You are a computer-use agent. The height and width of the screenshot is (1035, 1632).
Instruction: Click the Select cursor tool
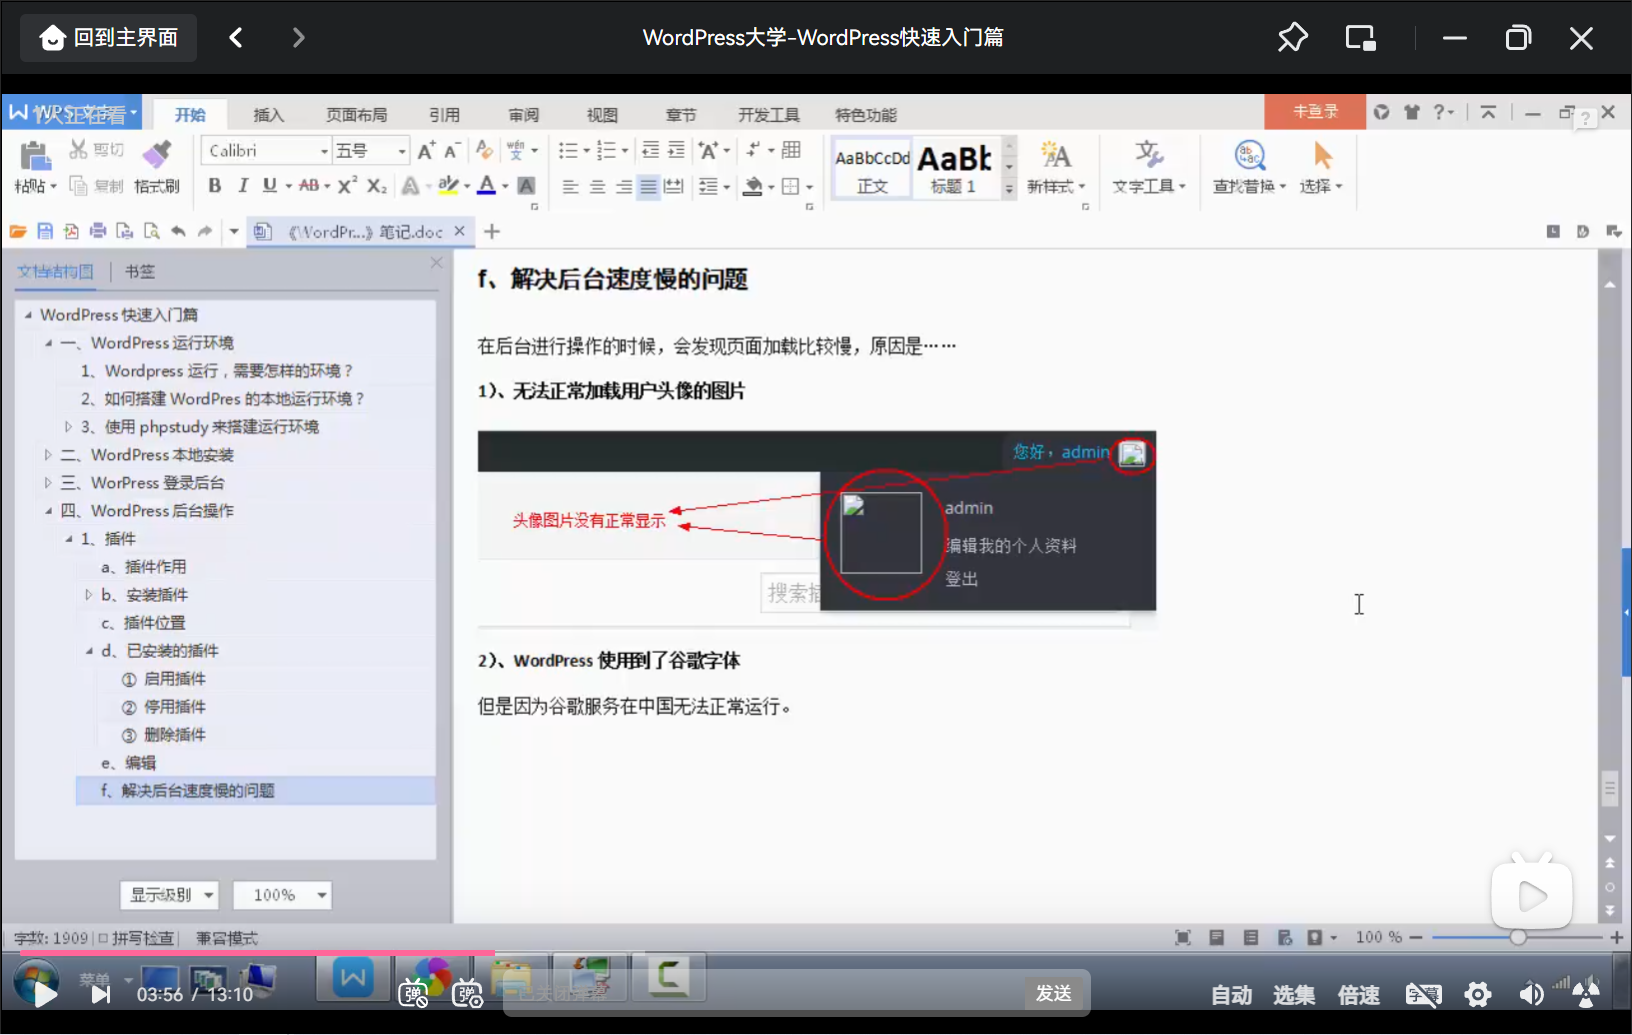click(x=1322, y=155)
